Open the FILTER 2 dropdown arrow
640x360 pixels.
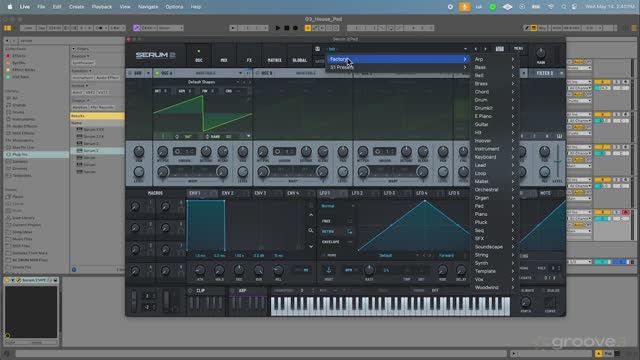[562, 73]
